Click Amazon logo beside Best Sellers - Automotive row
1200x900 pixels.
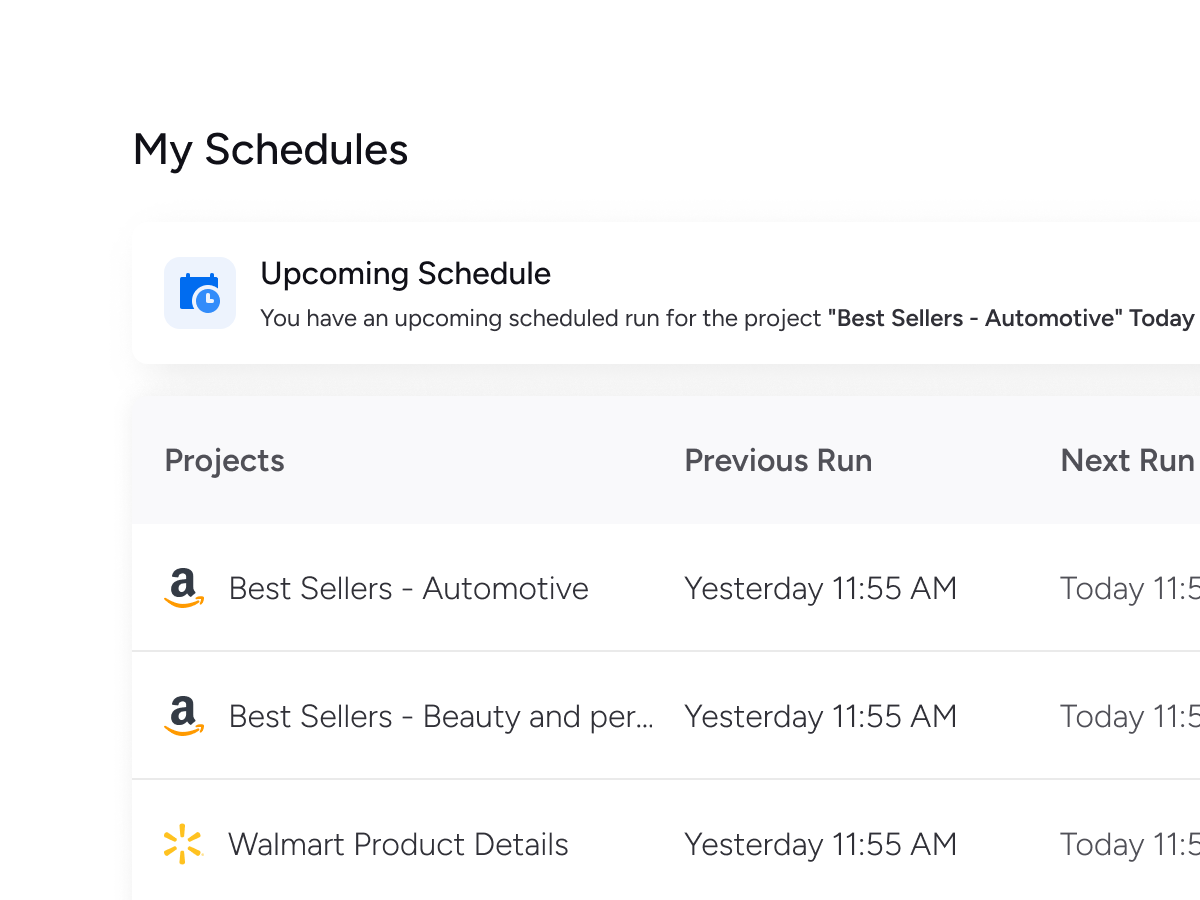pos(183,588)
